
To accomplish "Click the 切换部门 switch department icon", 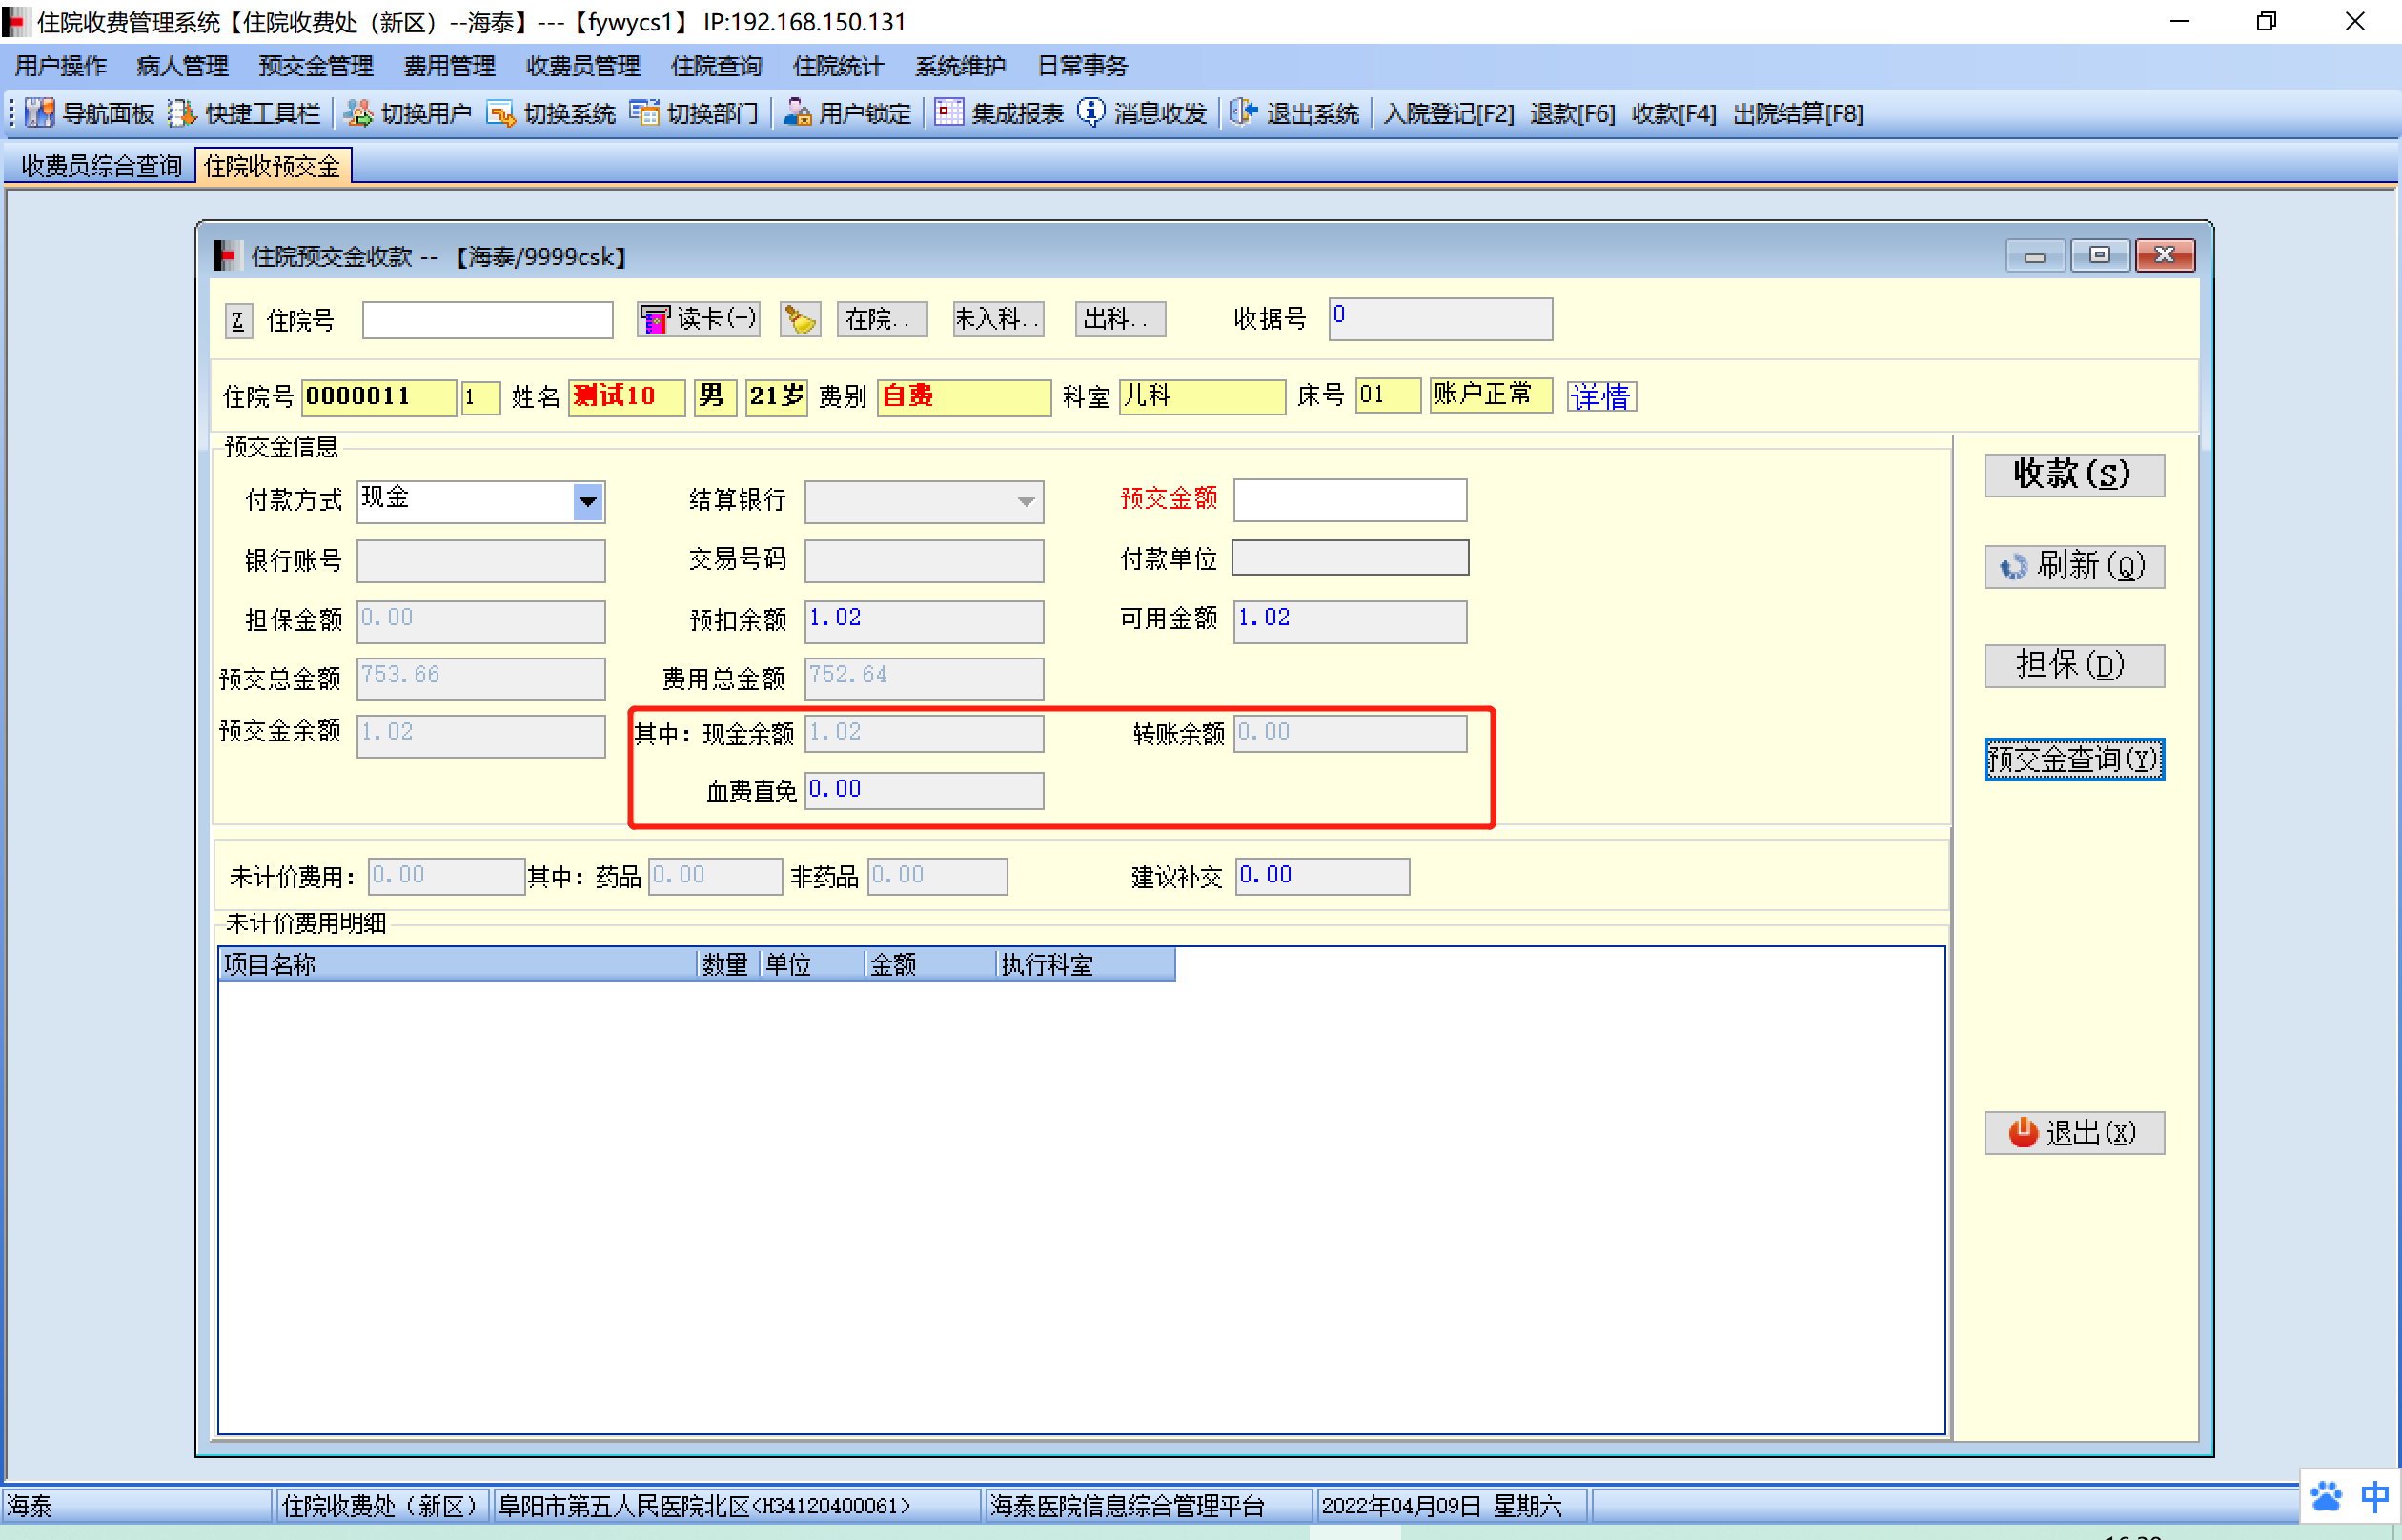I will (644, 113).
